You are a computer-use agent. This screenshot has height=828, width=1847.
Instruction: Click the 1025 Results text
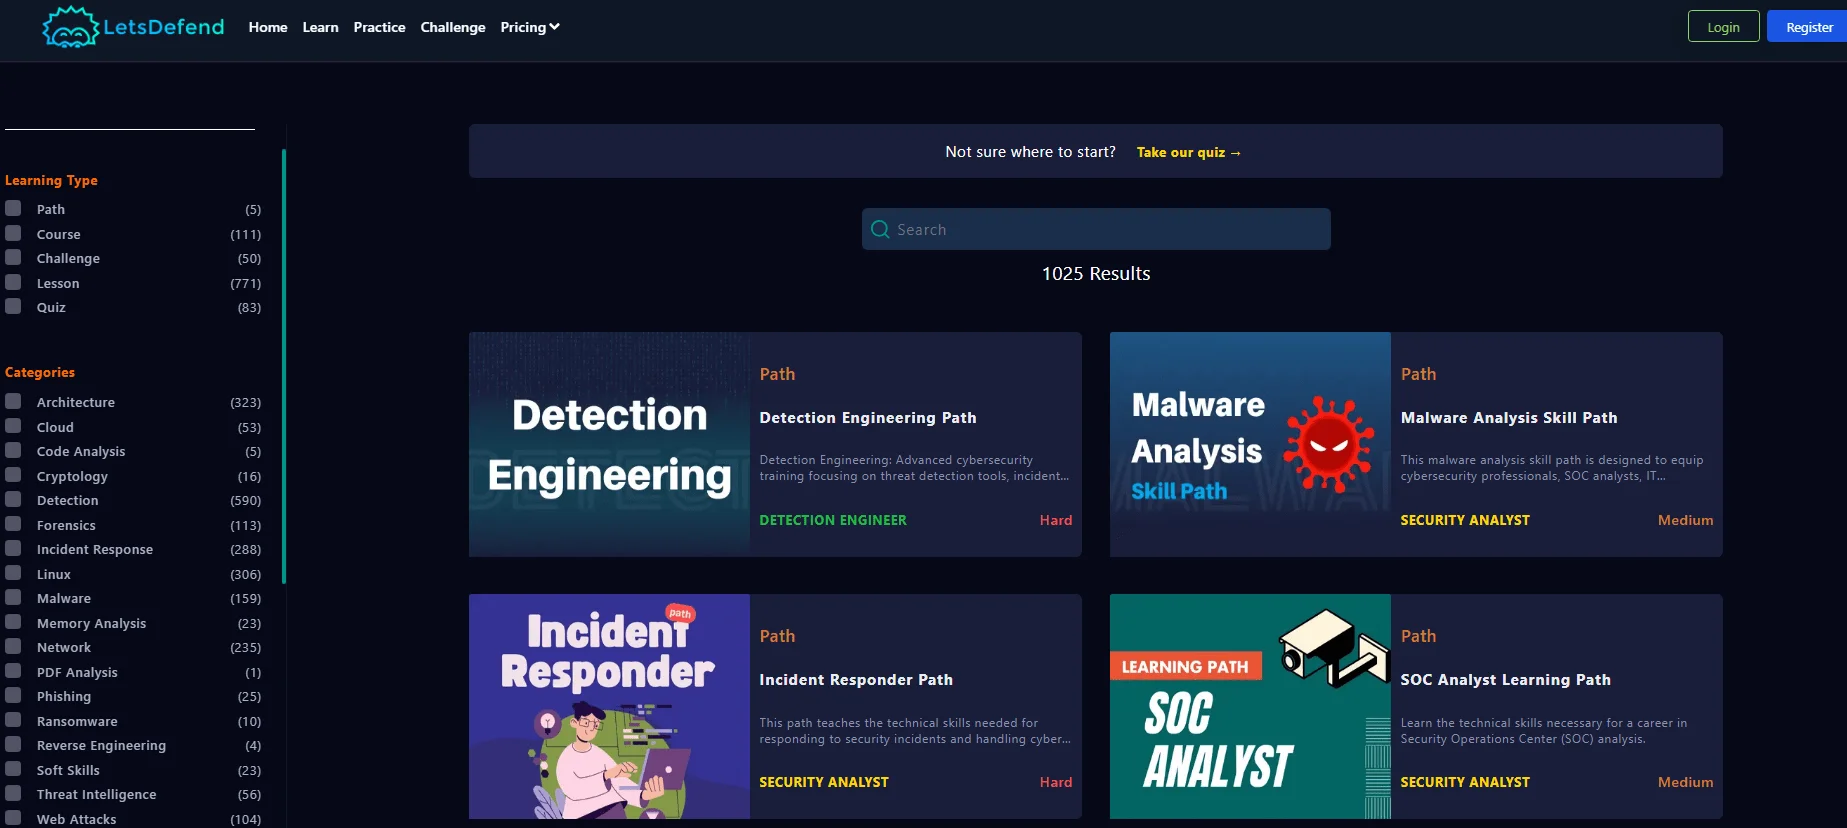click(x=1096, y=273)
